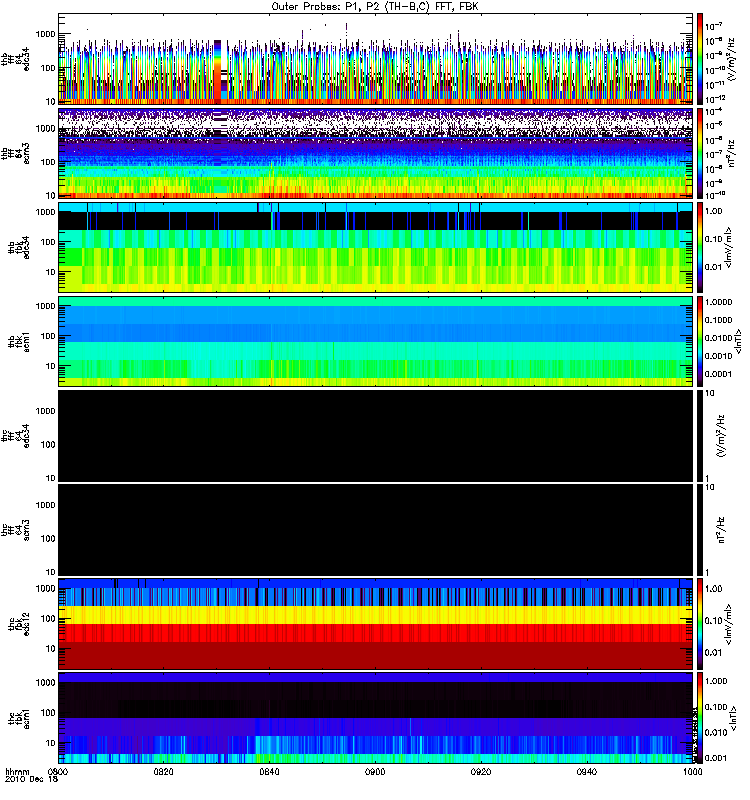This screenshot has height=800, width=750.
Task: Click the nT²/Hz color bar of scm3 panel
Action: point(700,153)
